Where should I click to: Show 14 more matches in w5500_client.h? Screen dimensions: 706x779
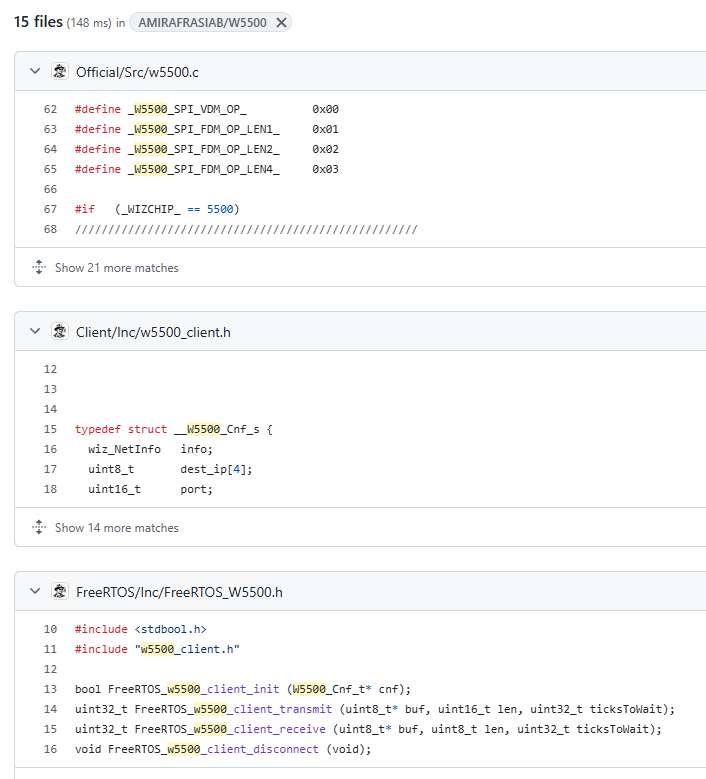pyautogui.click(x=117, y=528)
